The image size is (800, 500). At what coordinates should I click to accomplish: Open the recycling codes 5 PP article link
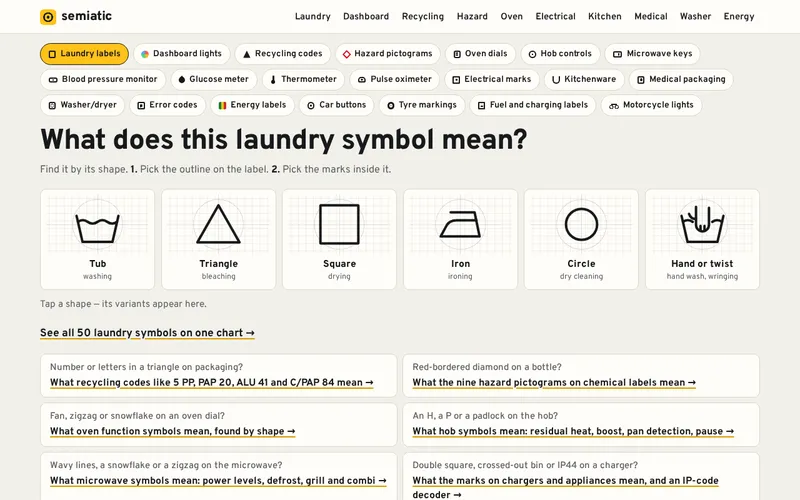pyautogui.click(x=212, y=382)
